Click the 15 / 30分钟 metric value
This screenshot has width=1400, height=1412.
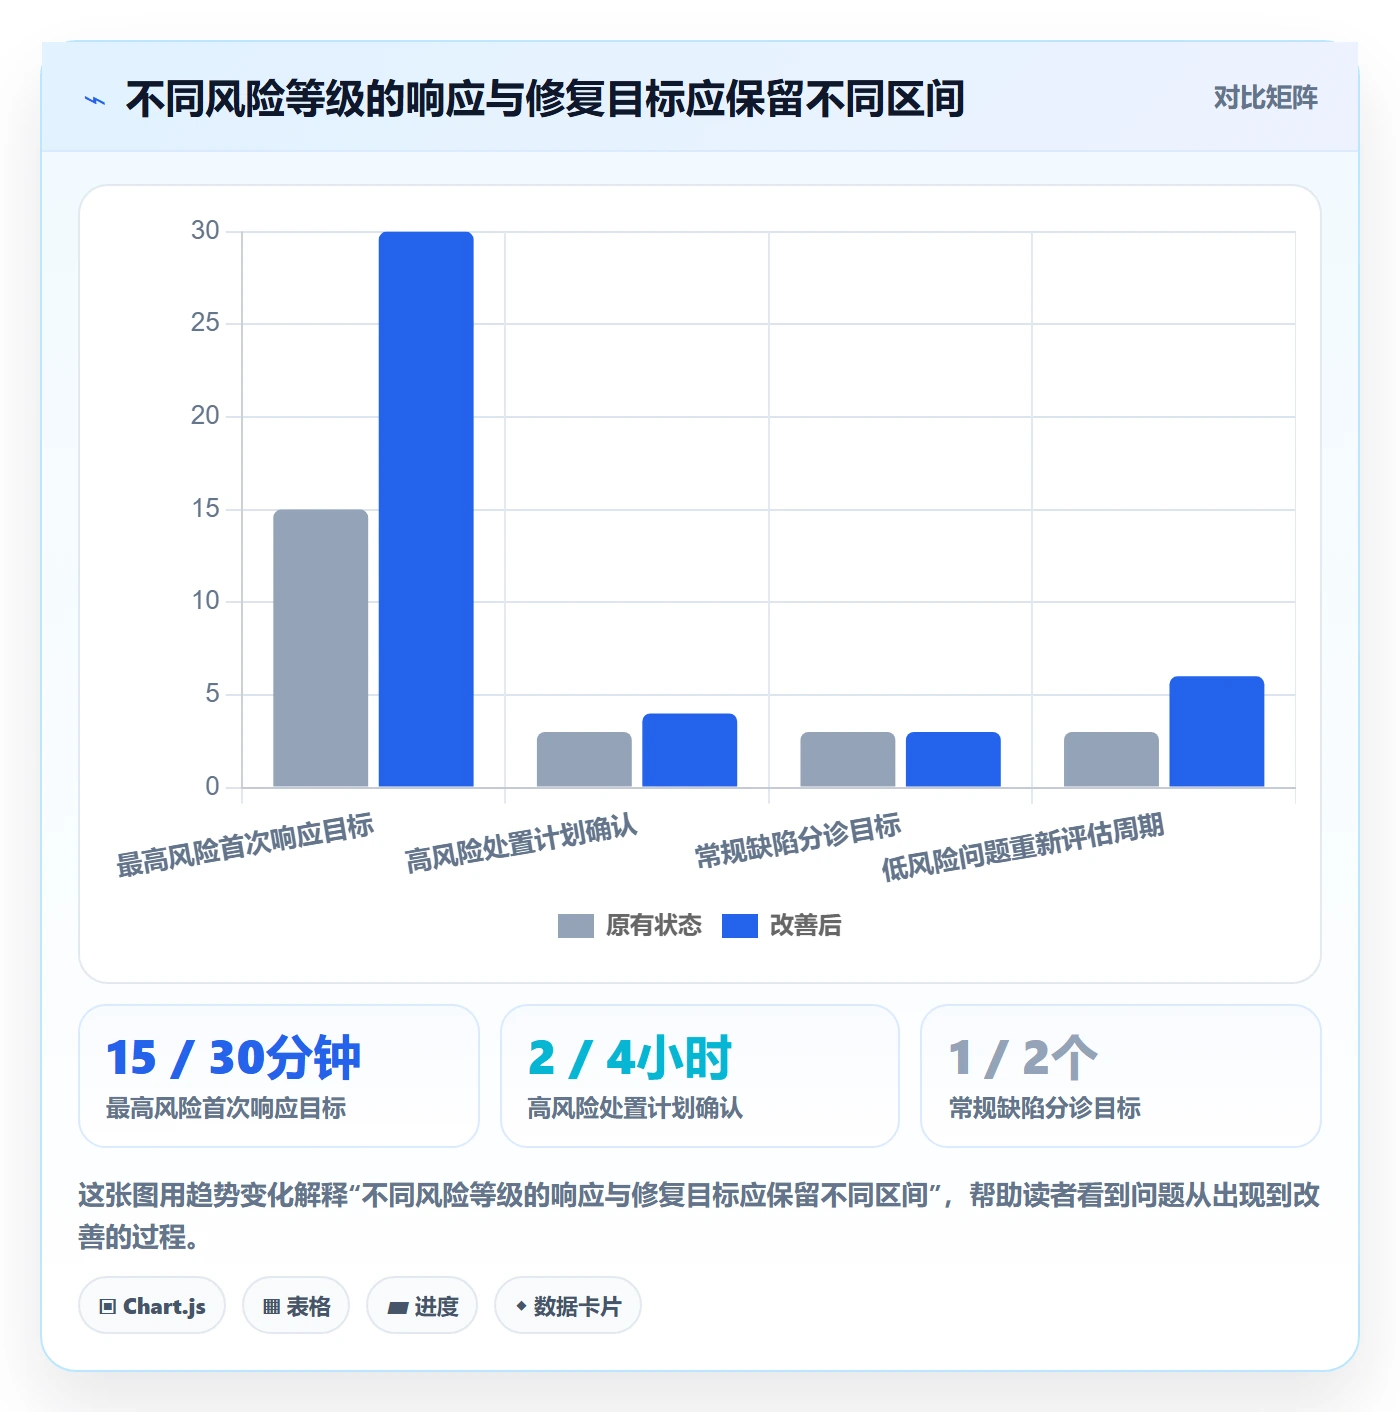click(233, 1057)
